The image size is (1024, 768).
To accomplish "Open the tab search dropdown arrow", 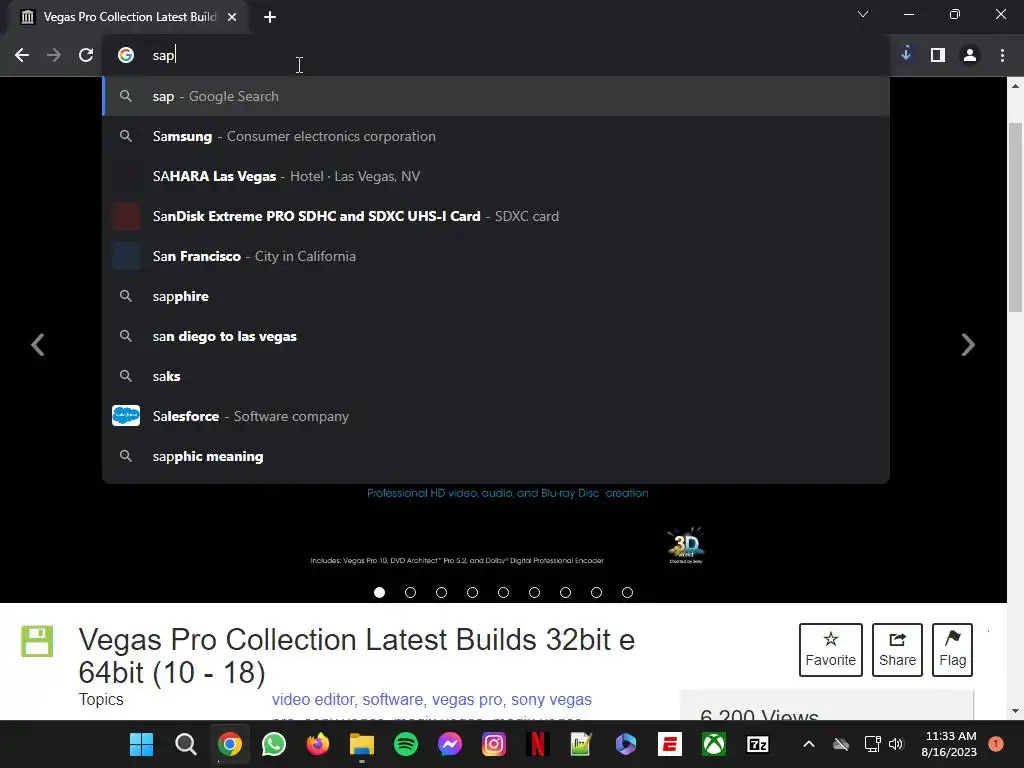I will pyautogui.click(x=863, y=14).
